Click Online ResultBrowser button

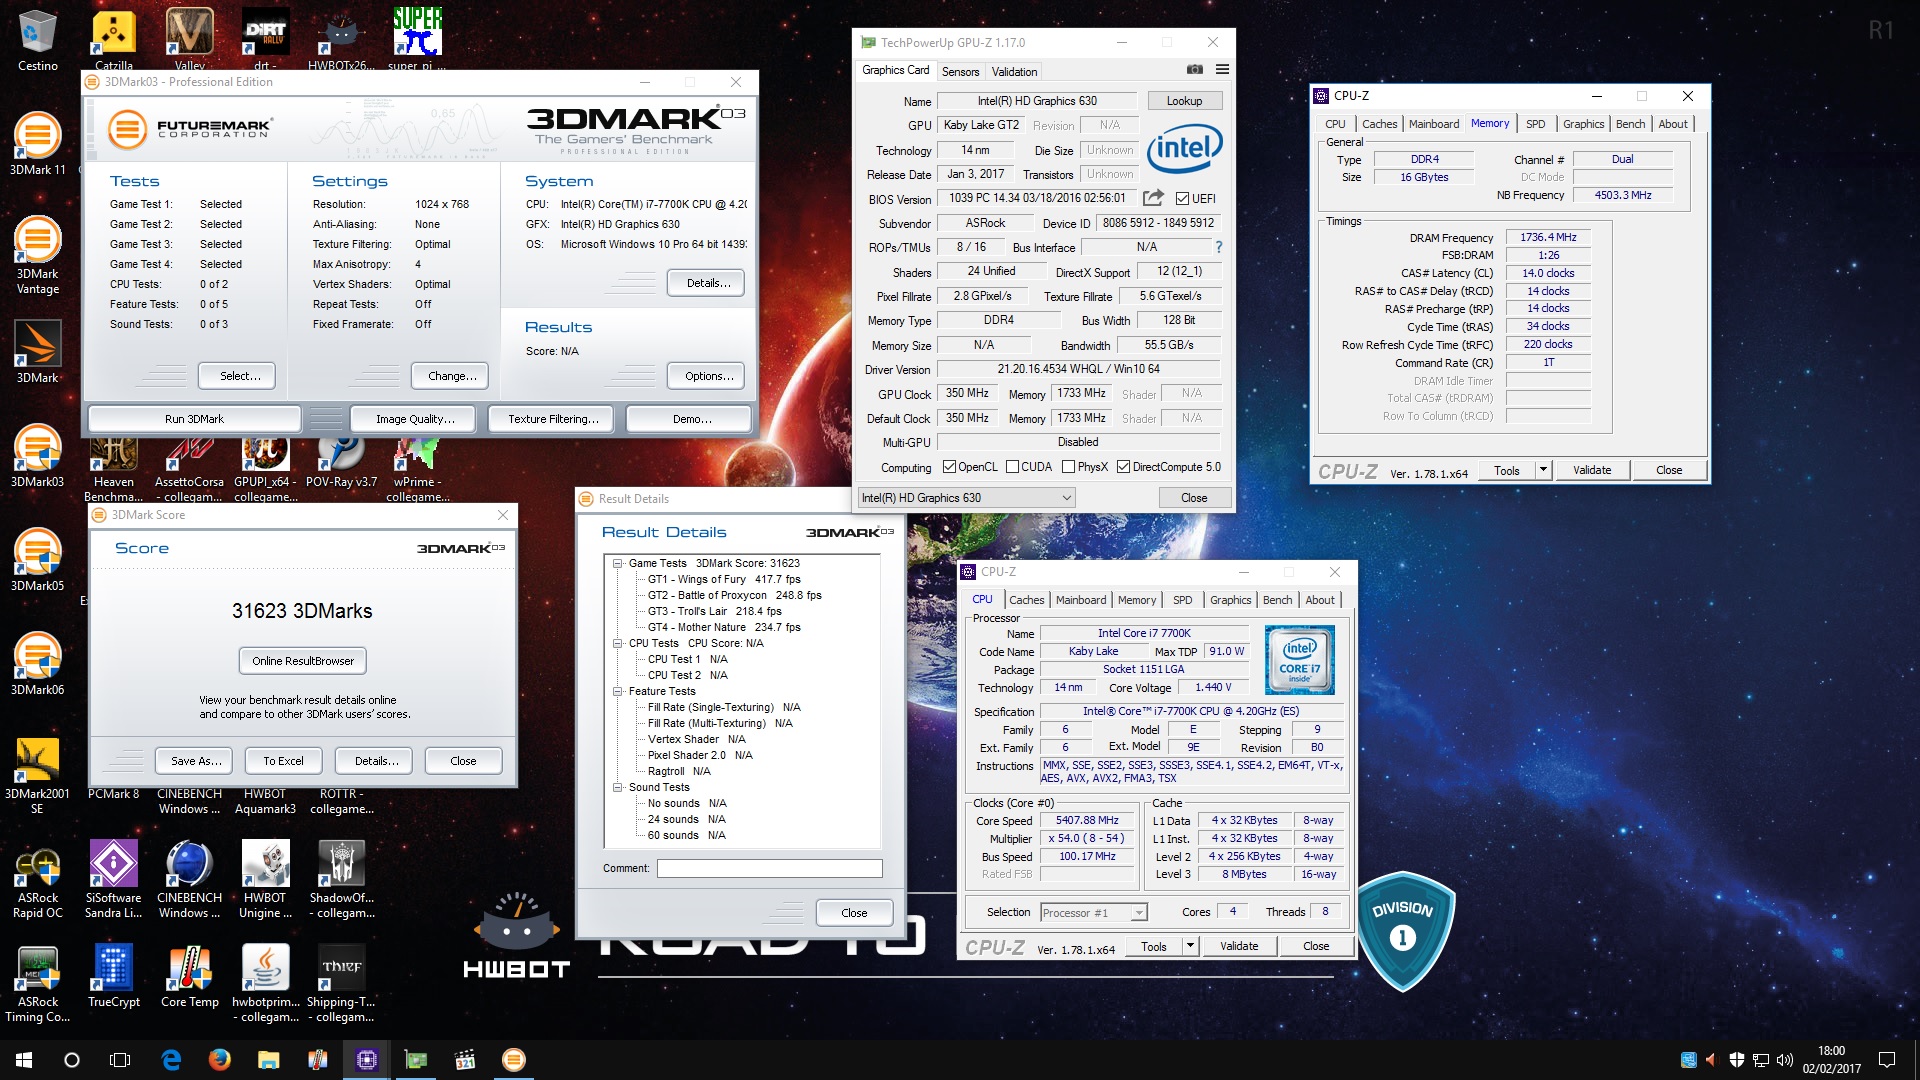tap(303, 661)
